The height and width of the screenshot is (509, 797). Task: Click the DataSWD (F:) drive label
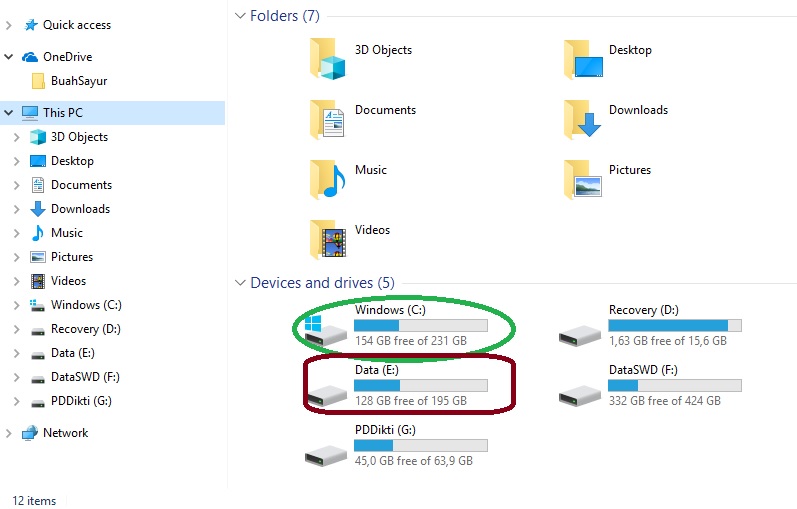[643, 370]
